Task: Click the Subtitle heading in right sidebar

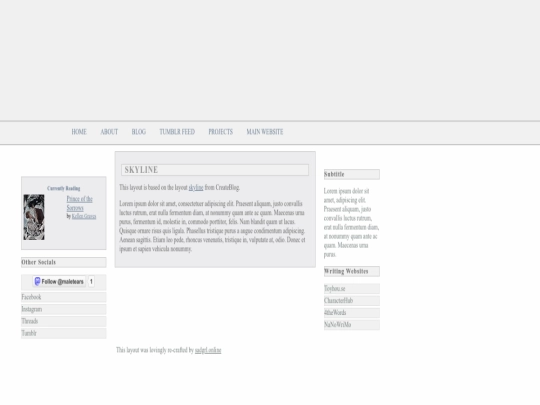Action: click(352, 174)
